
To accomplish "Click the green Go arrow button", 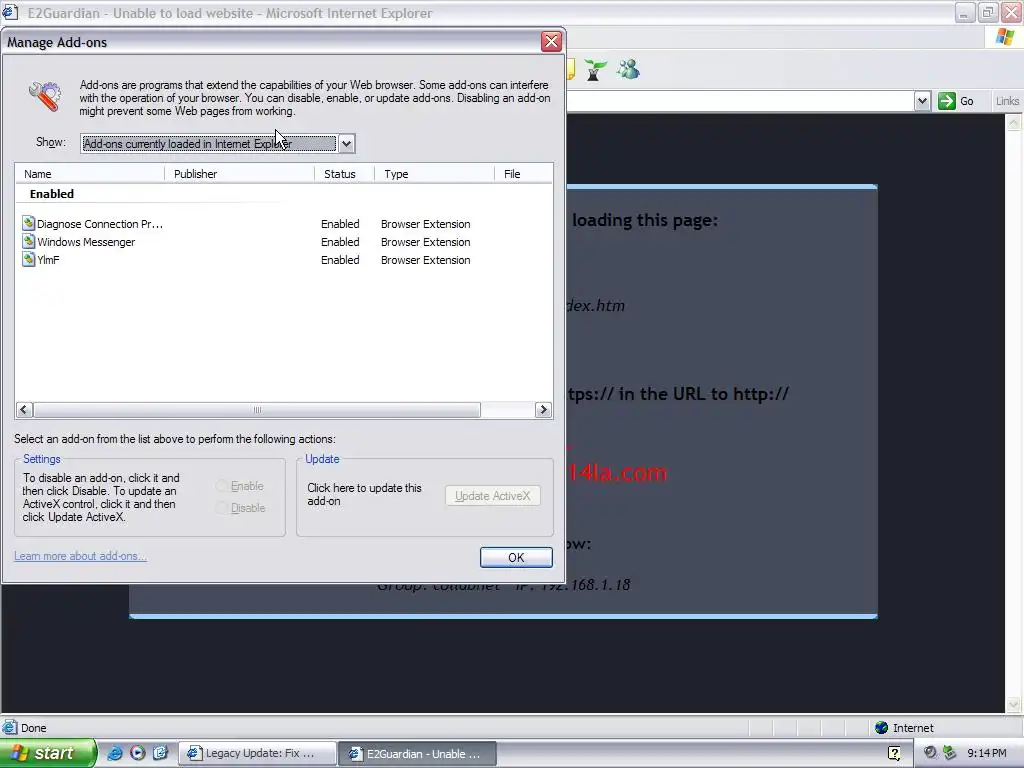I will tap(946, 101).
